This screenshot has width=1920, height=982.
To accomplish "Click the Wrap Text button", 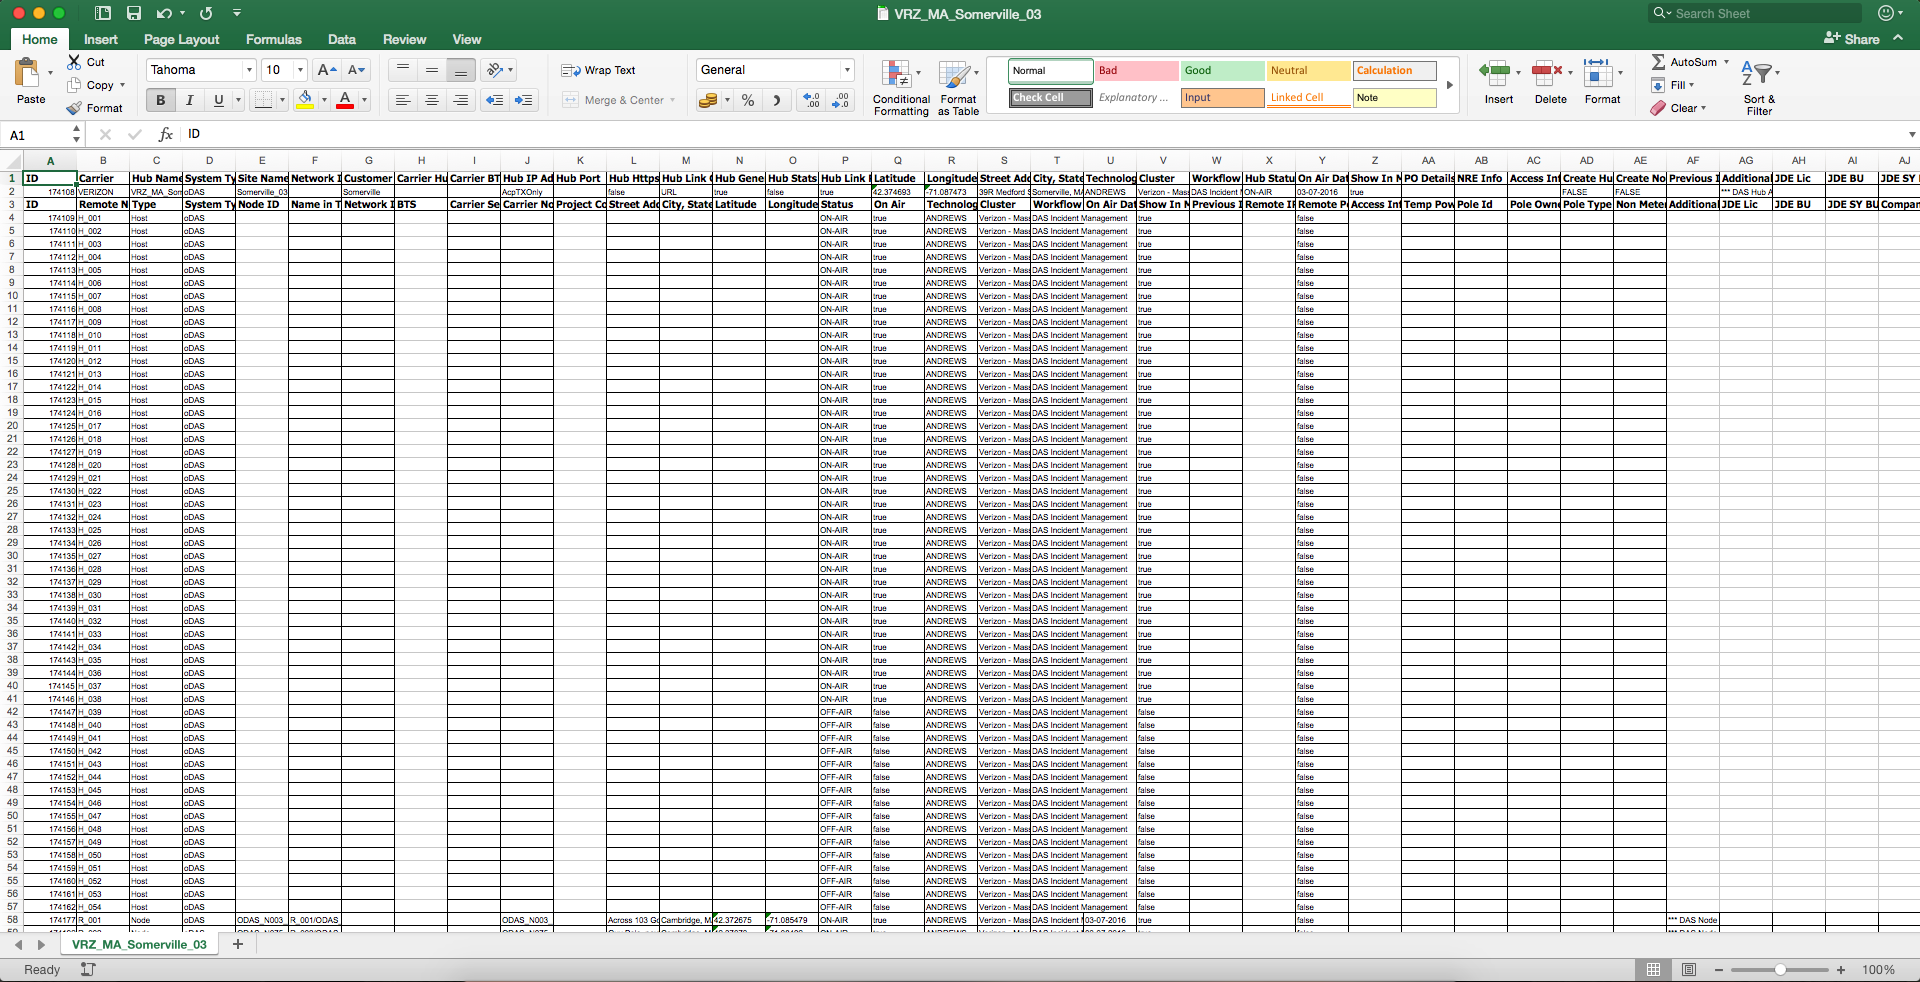I will [599, 70].
